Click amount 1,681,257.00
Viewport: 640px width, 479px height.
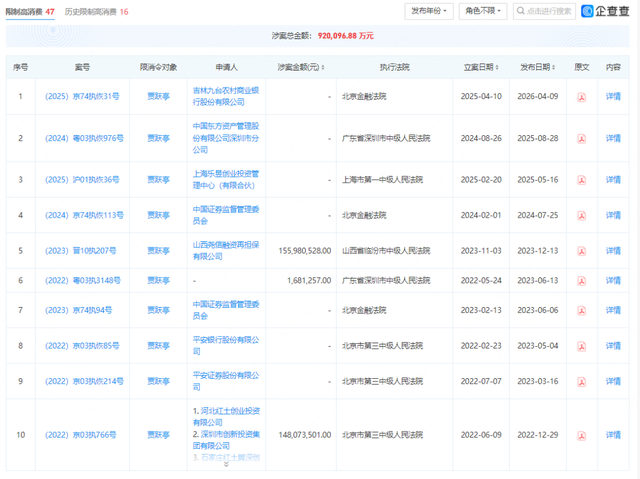tap(309, 281)
